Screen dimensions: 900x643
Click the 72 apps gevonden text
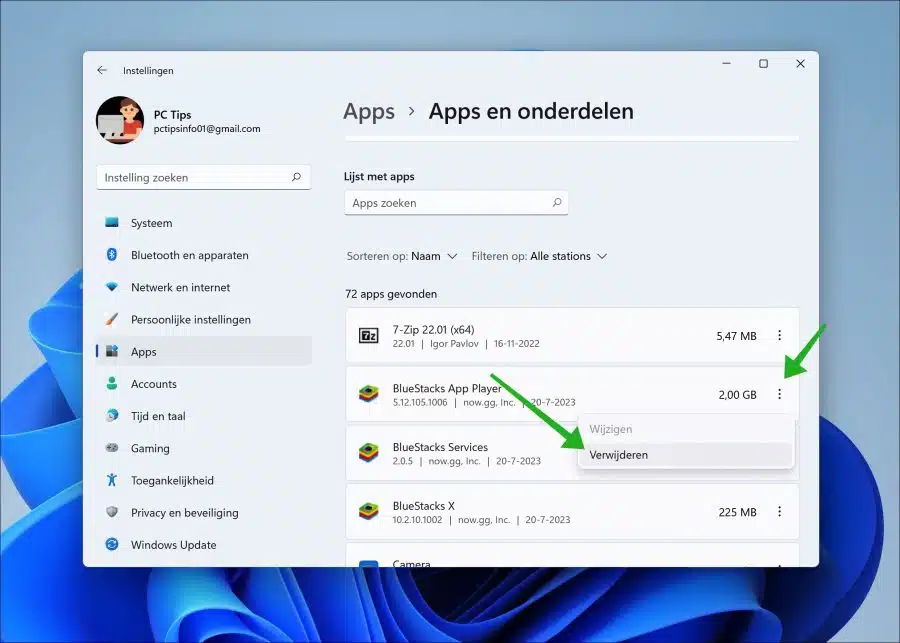[391, 294]
